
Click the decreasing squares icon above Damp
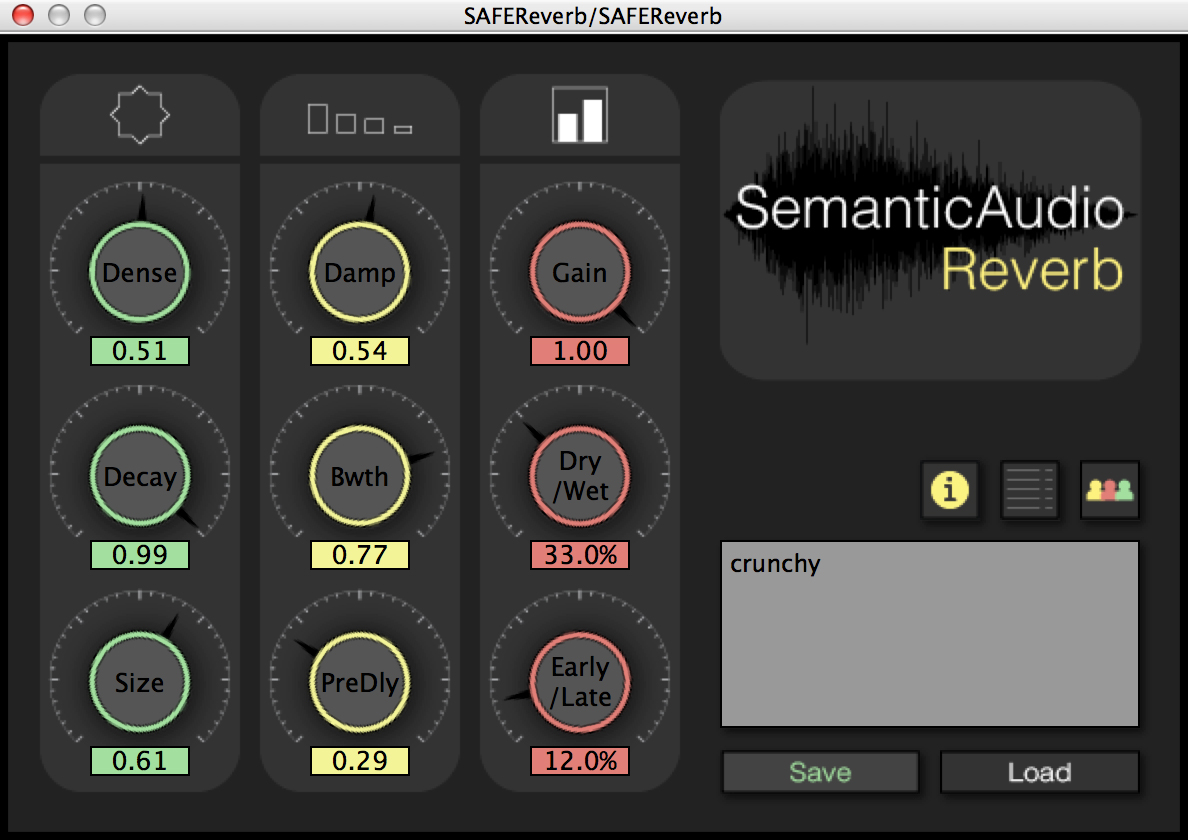click(x=360, y=118)
